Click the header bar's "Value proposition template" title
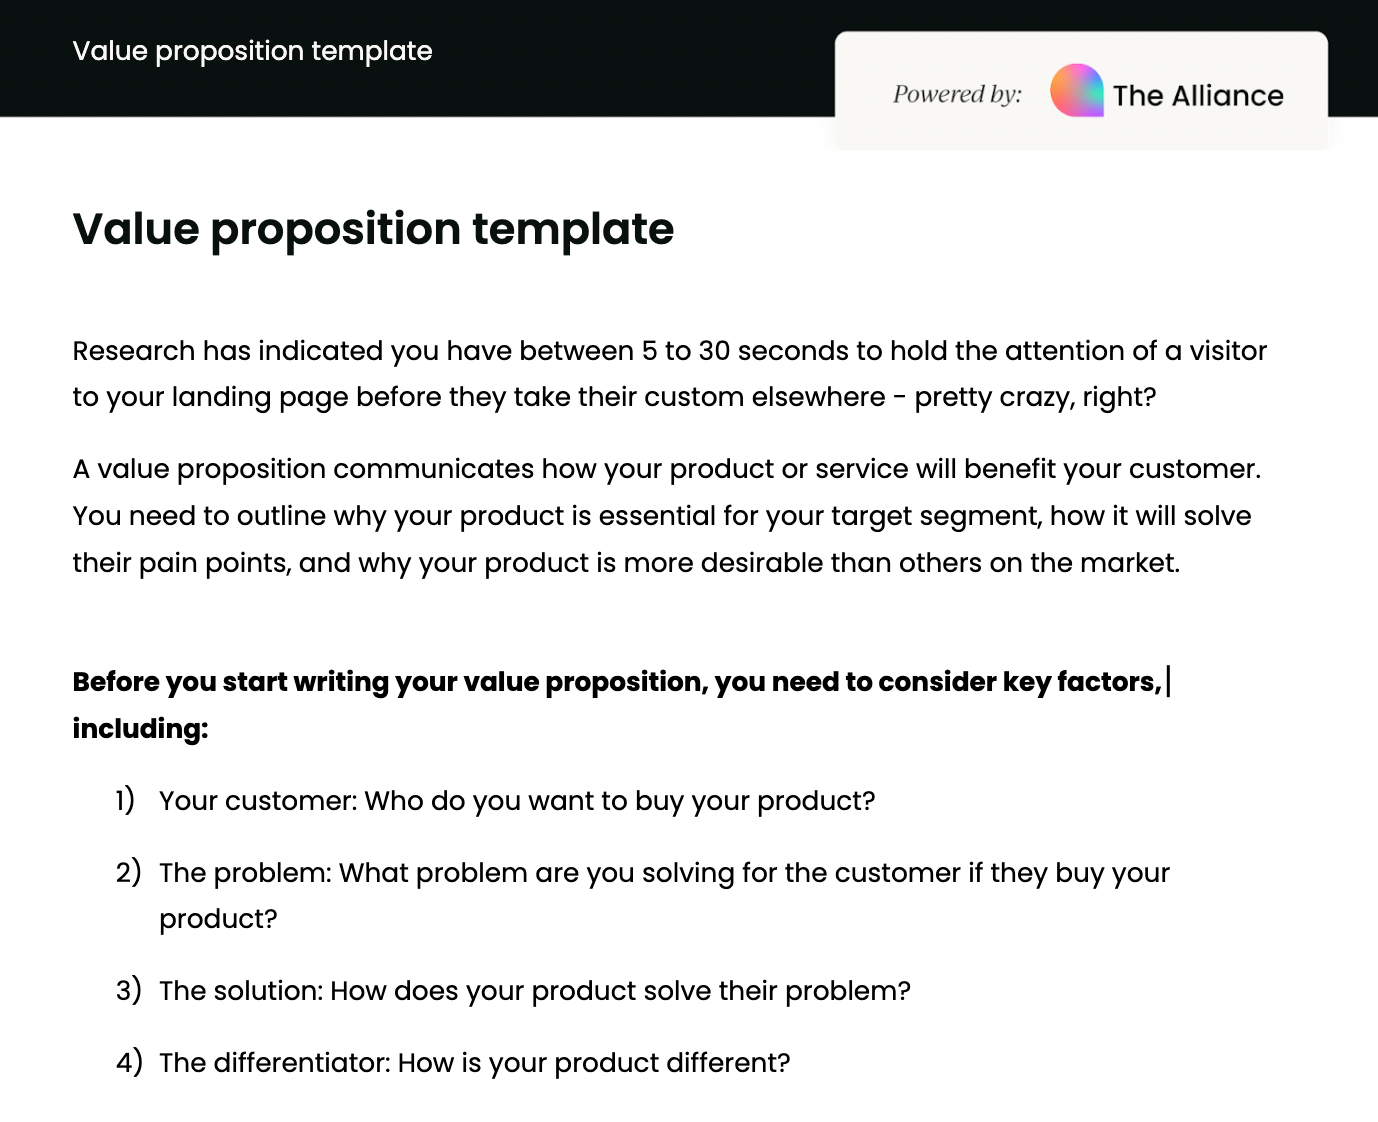Image resolution: width=1378 pixels, height=1122 pixels. pyautogui.click(x=252, y=51)
